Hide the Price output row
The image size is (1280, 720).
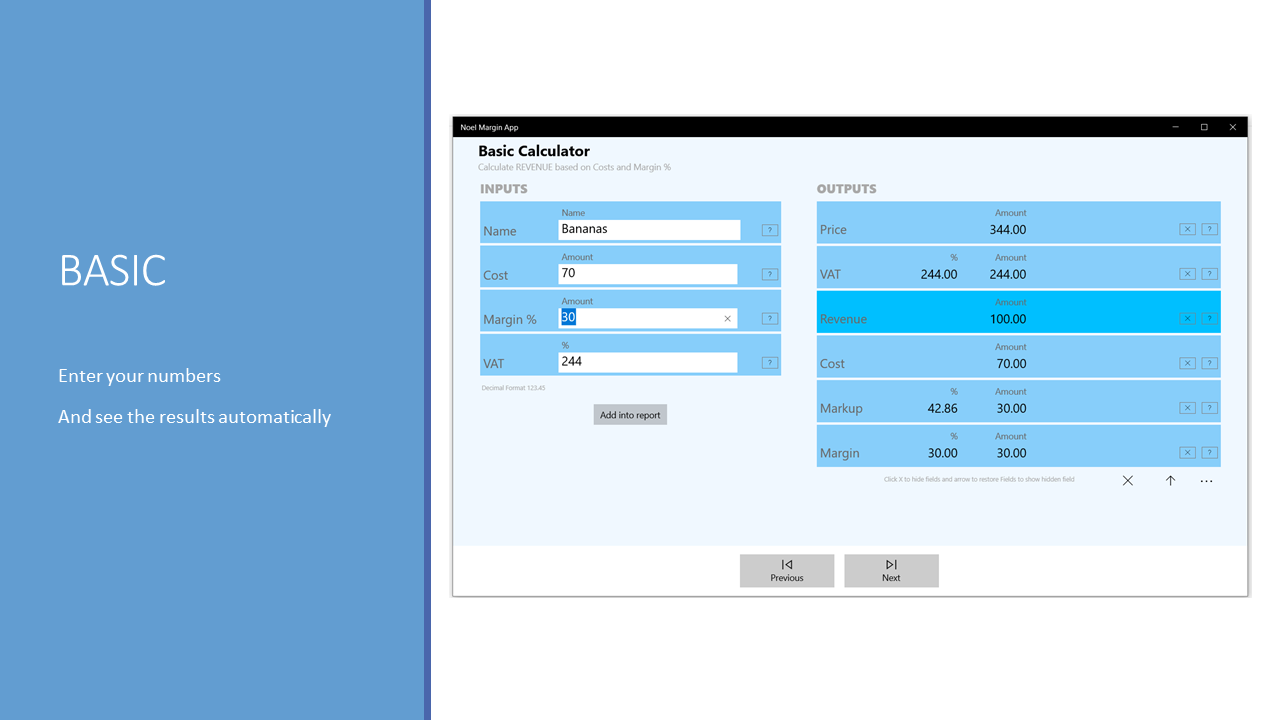(x=1187, y=230)
